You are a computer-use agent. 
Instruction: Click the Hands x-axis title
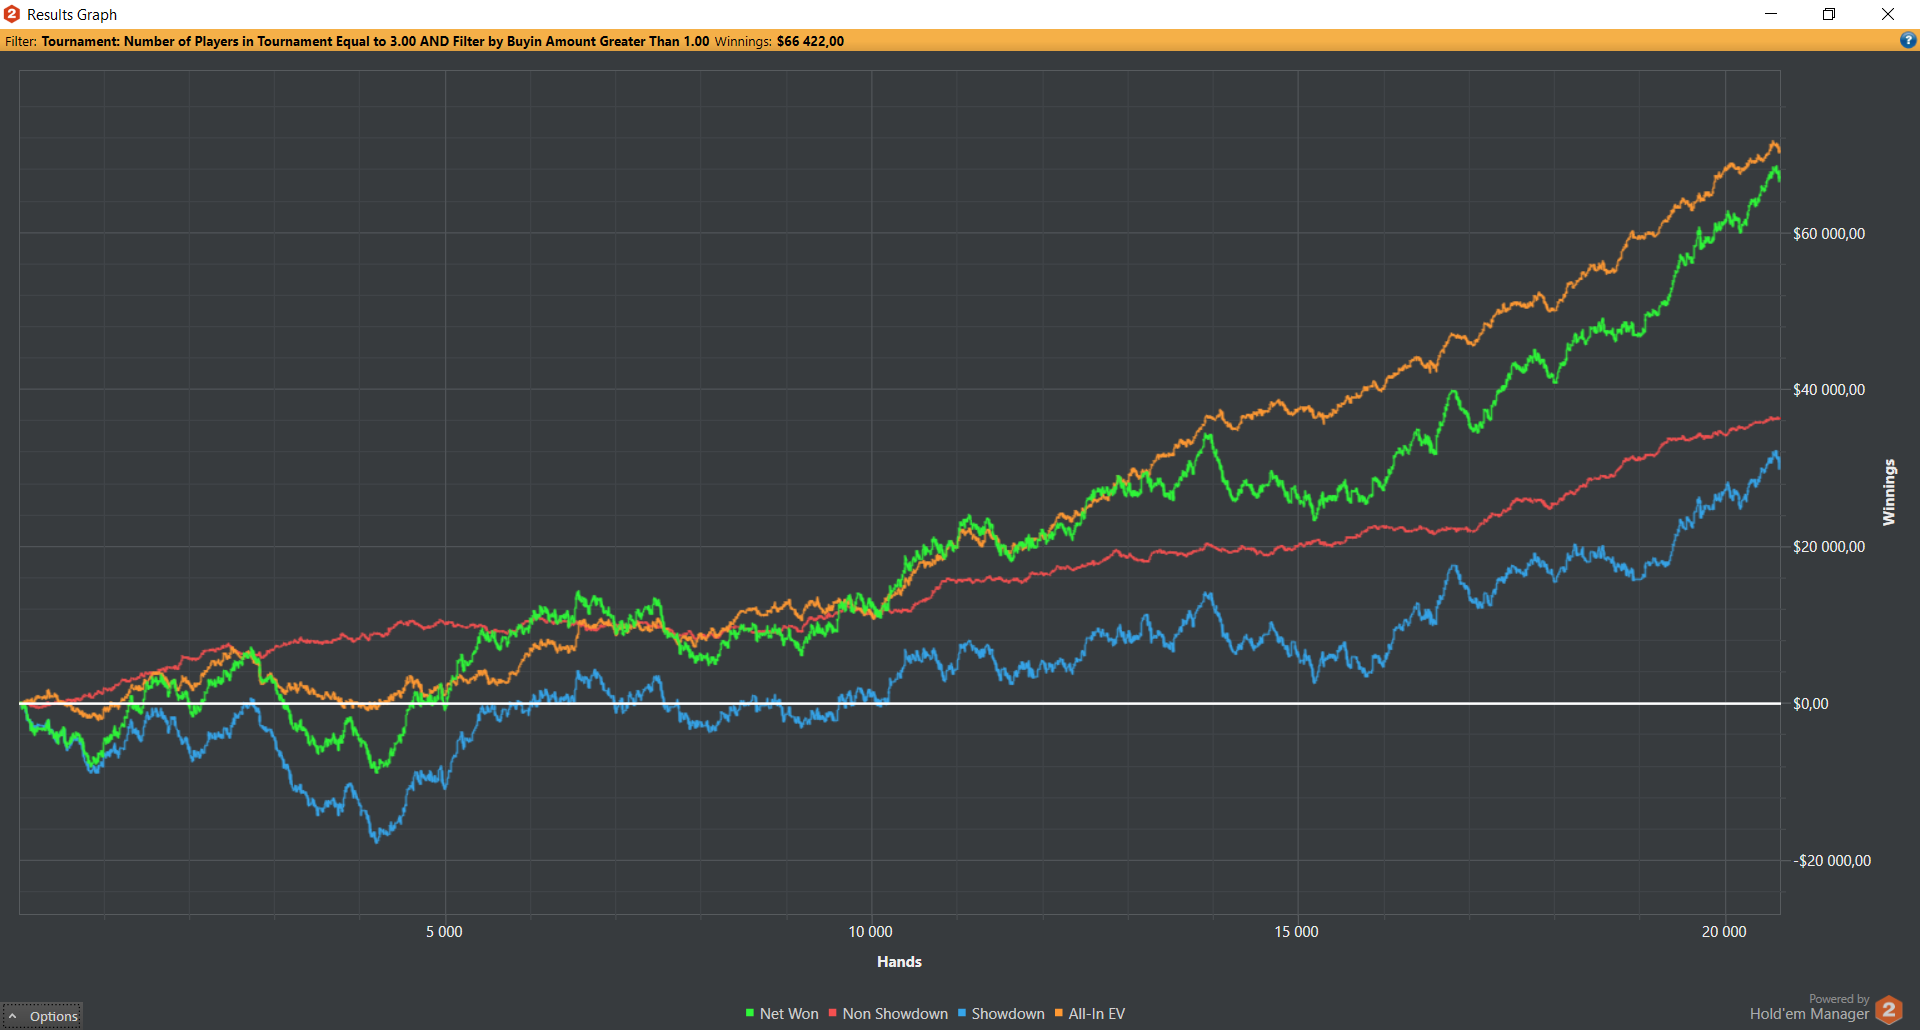(899, 962)
